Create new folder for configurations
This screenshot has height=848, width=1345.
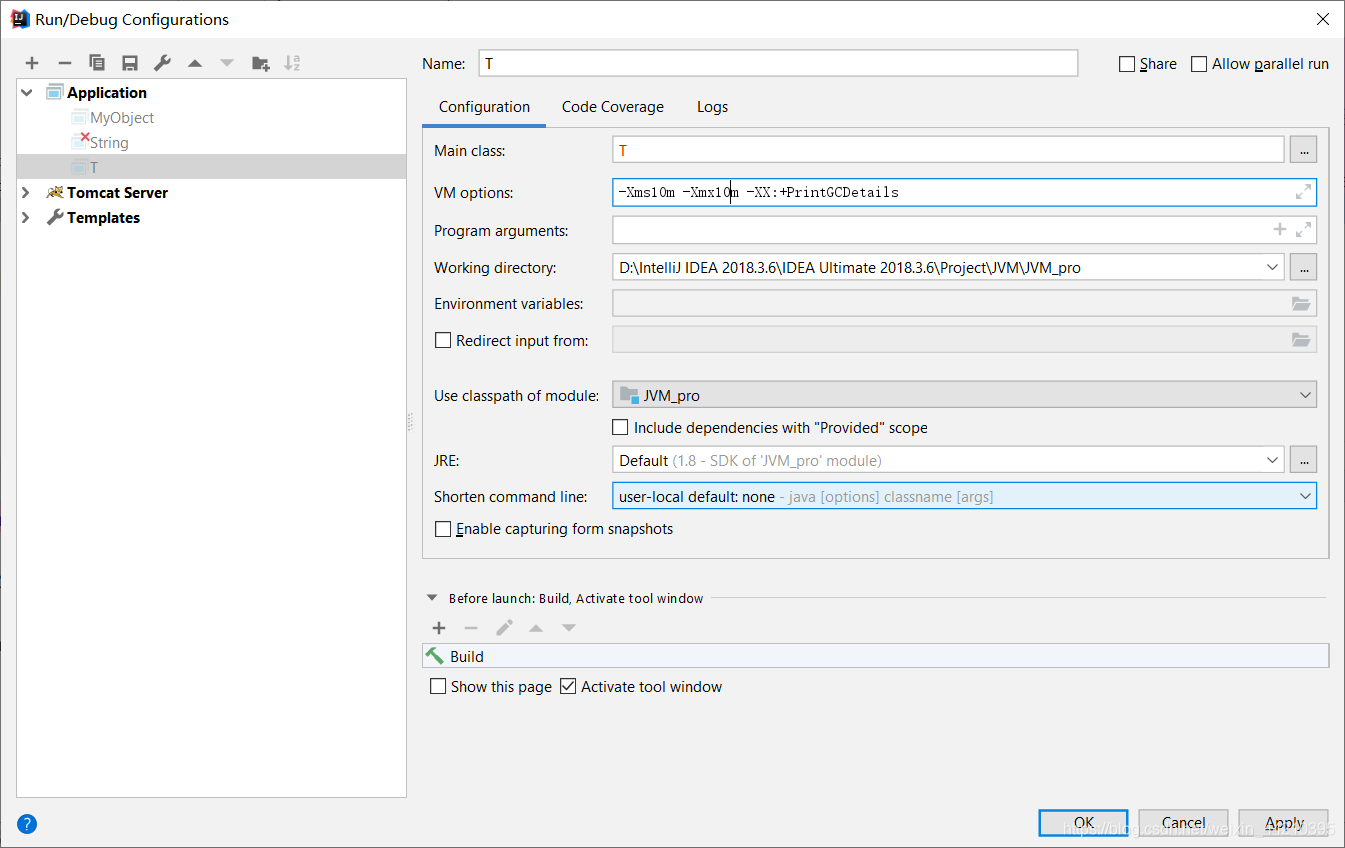(x=260, y=63)
